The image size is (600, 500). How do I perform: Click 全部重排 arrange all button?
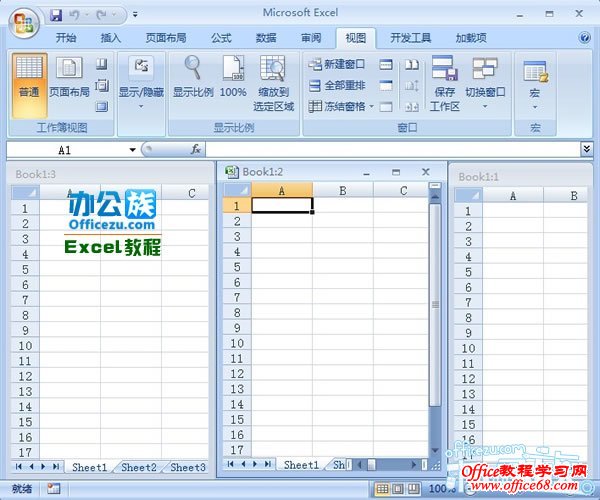(336, 85)
